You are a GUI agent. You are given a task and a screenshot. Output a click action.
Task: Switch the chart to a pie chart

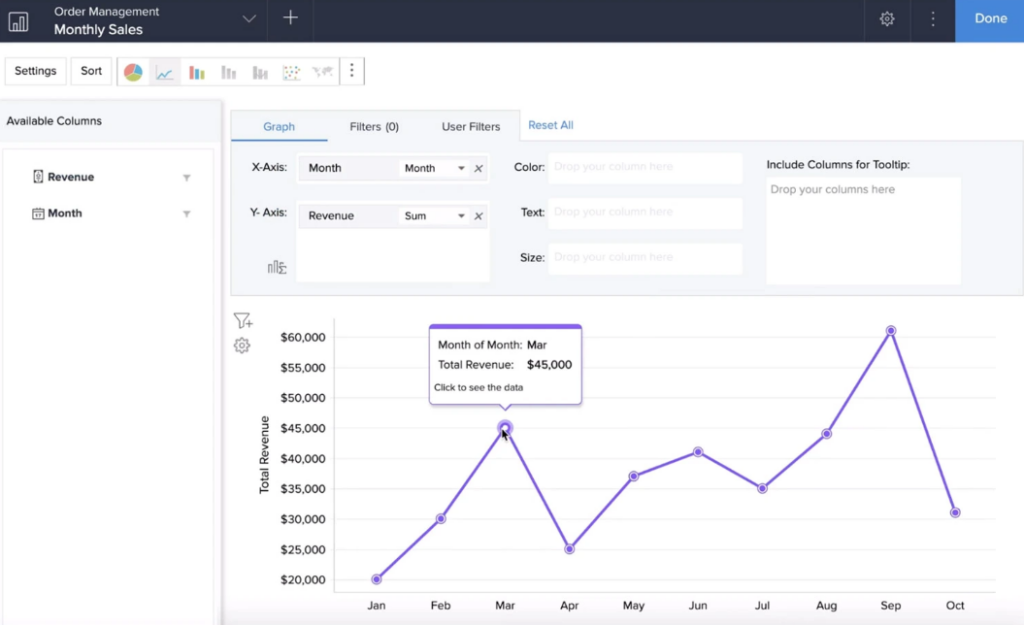(x=133, y=71)
